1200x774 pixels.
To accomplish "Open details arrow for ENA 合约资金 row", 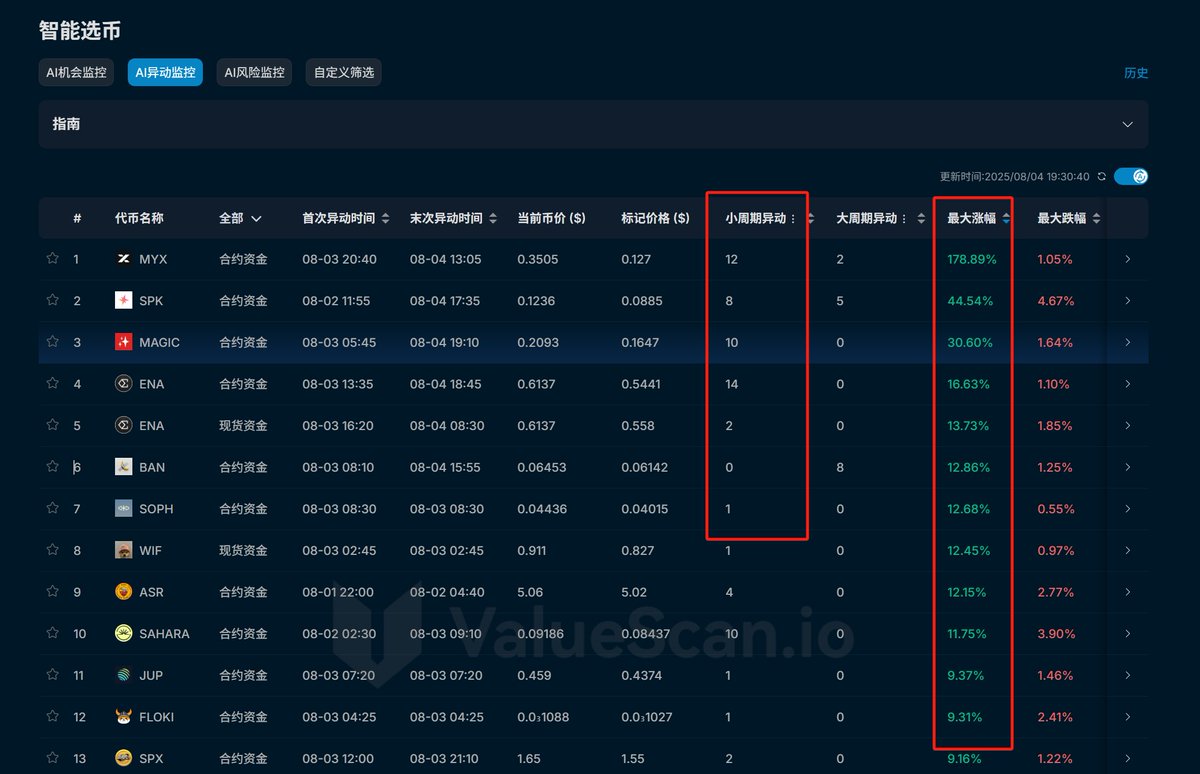I will (1128, 383).
